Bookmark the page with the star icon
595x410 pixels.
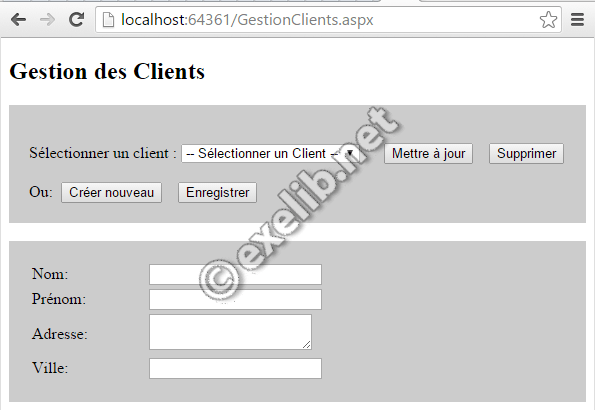548,20
